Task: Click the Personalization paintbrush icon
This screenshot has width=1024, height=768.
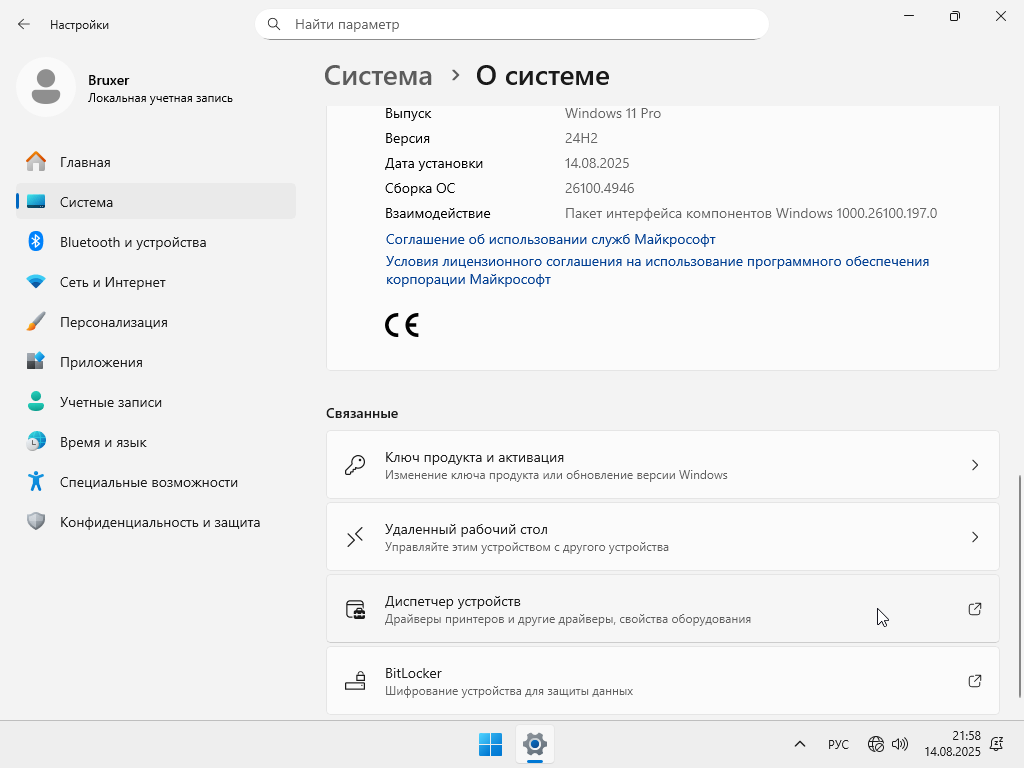Action: 36,321
